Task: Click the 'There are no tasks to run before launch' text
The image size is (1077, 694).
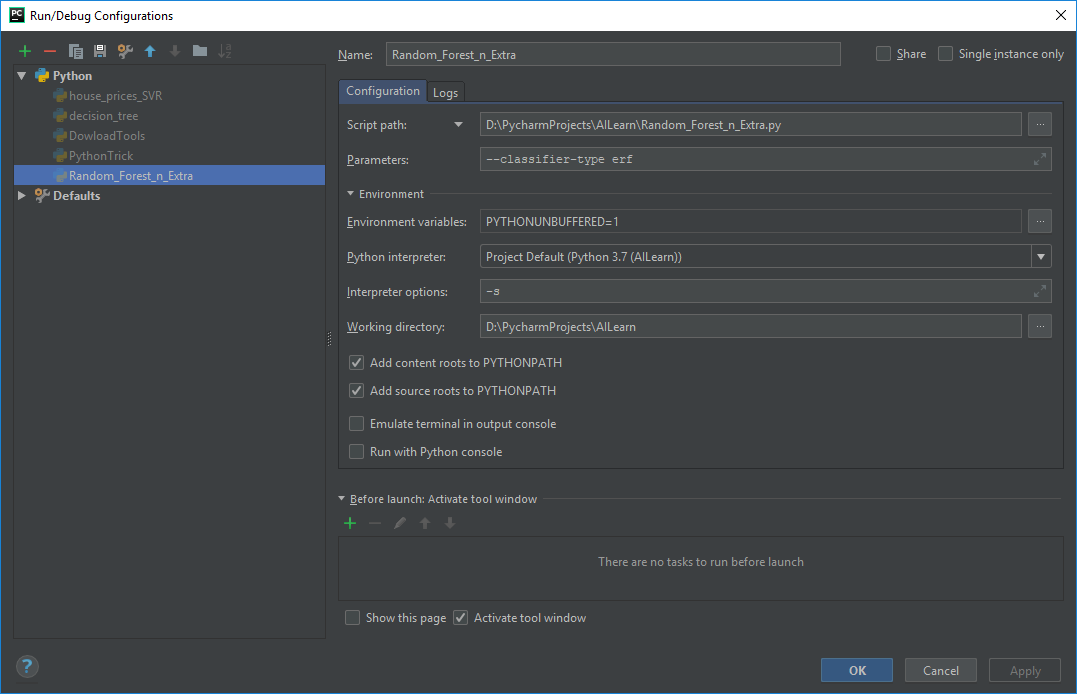Action: click(x=701, y=562)
